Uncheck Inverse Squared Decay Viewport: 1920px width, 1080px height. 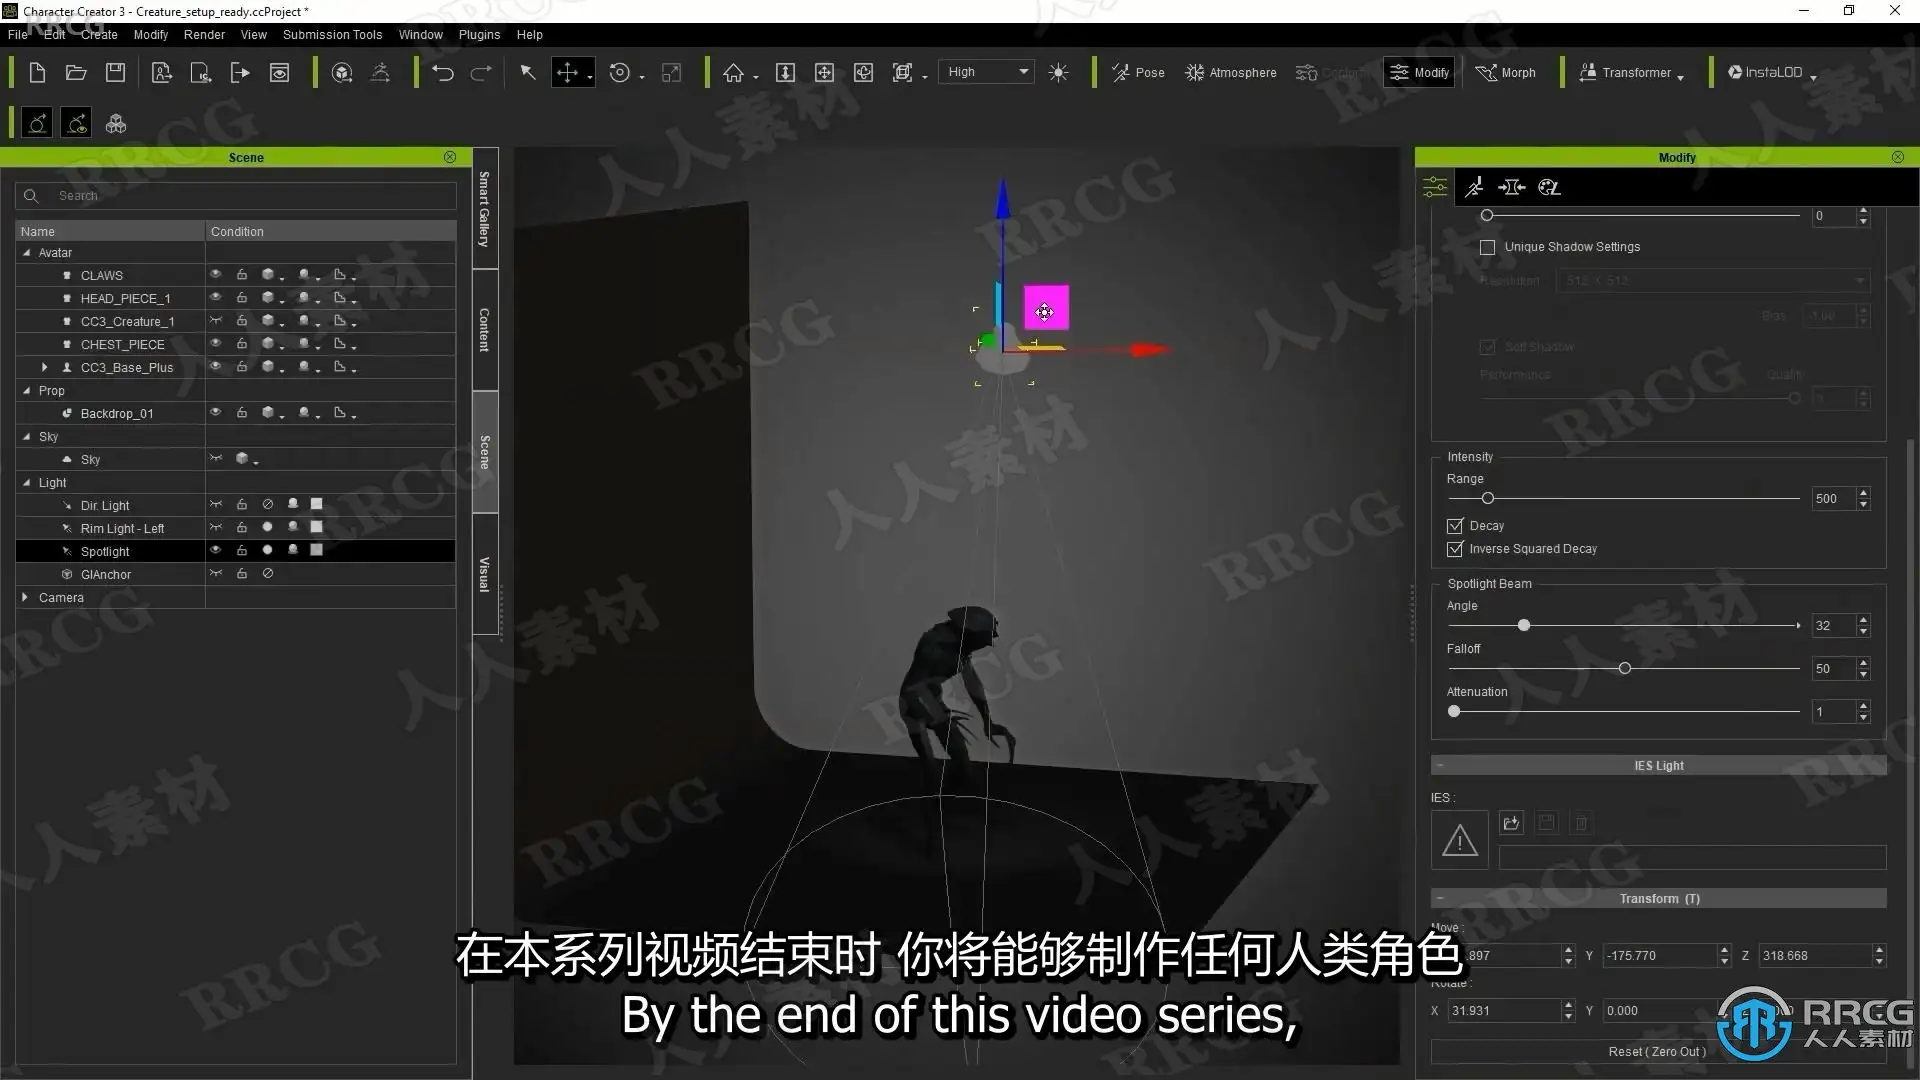[x=1455, y=549]
